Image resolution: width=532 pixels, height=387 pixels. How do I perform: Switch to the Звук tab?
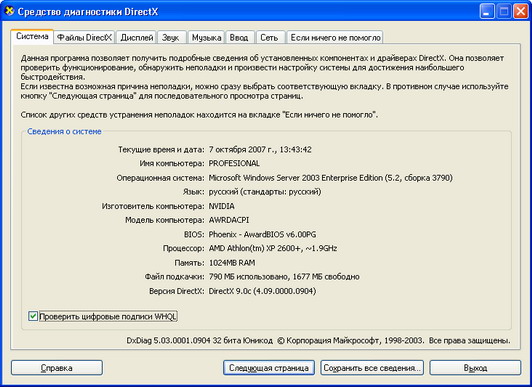click(x=171, y=38)
